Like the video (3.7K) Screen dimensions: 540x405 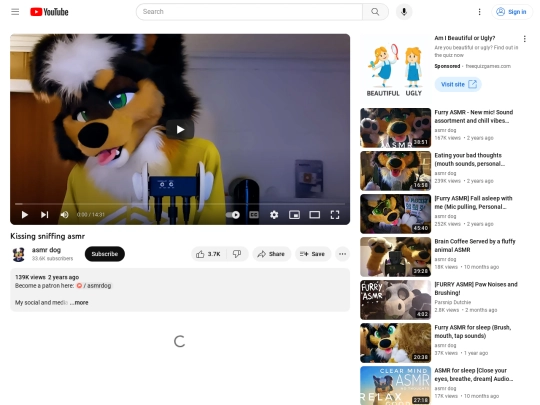[208, 254]
